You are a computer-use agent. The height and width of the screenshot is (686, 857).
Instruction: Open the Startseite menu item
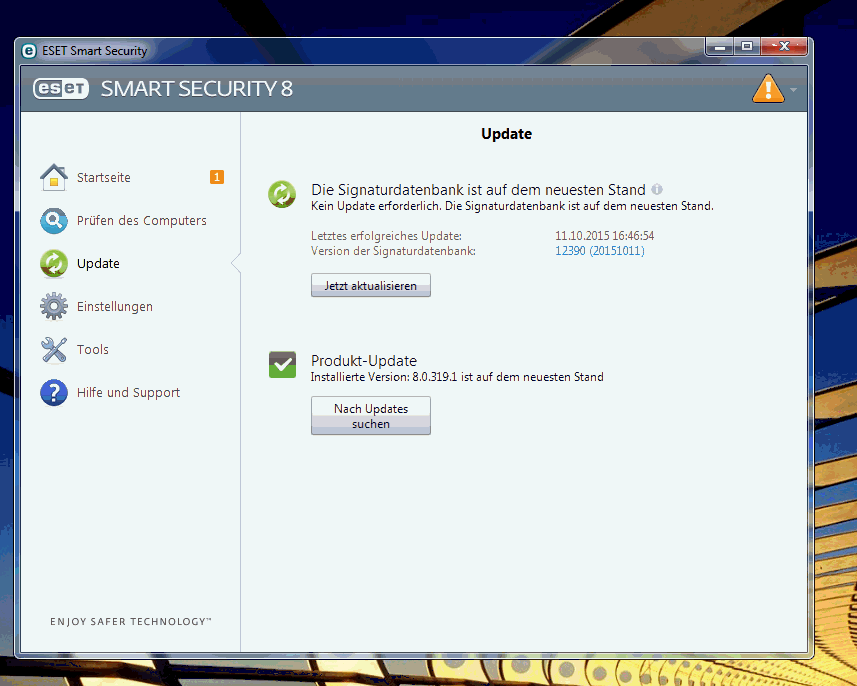click(x=104, y=178)
